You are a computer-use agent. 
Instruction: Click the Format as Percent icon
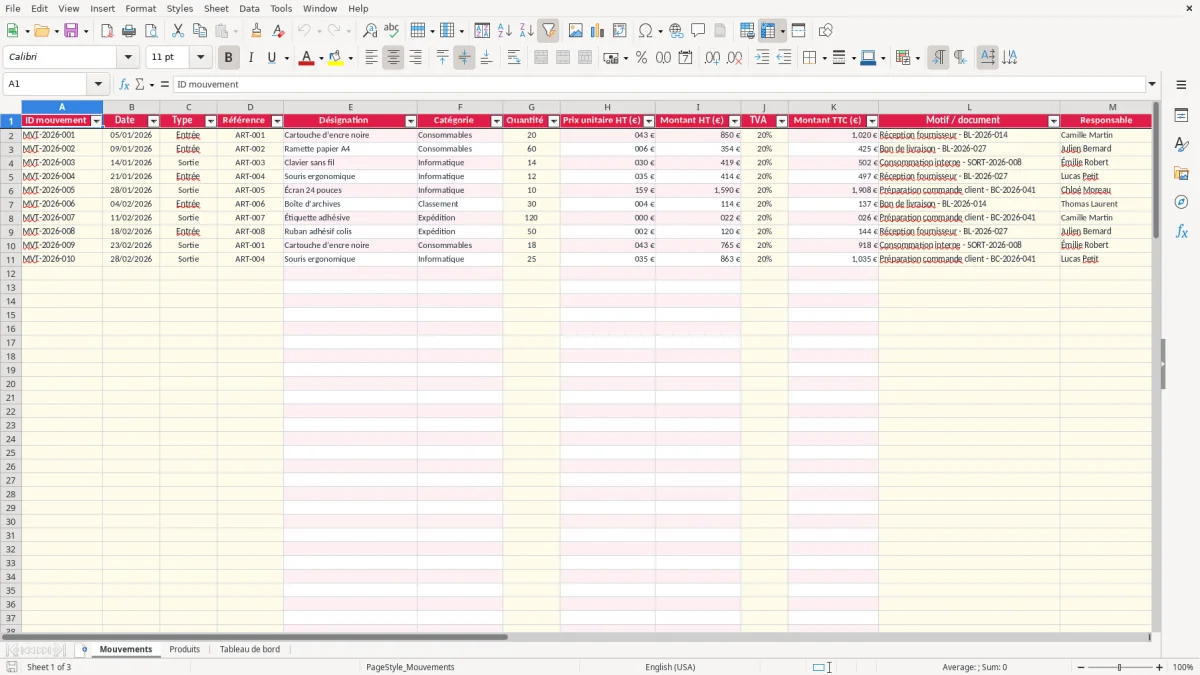(x=641, y=58)
